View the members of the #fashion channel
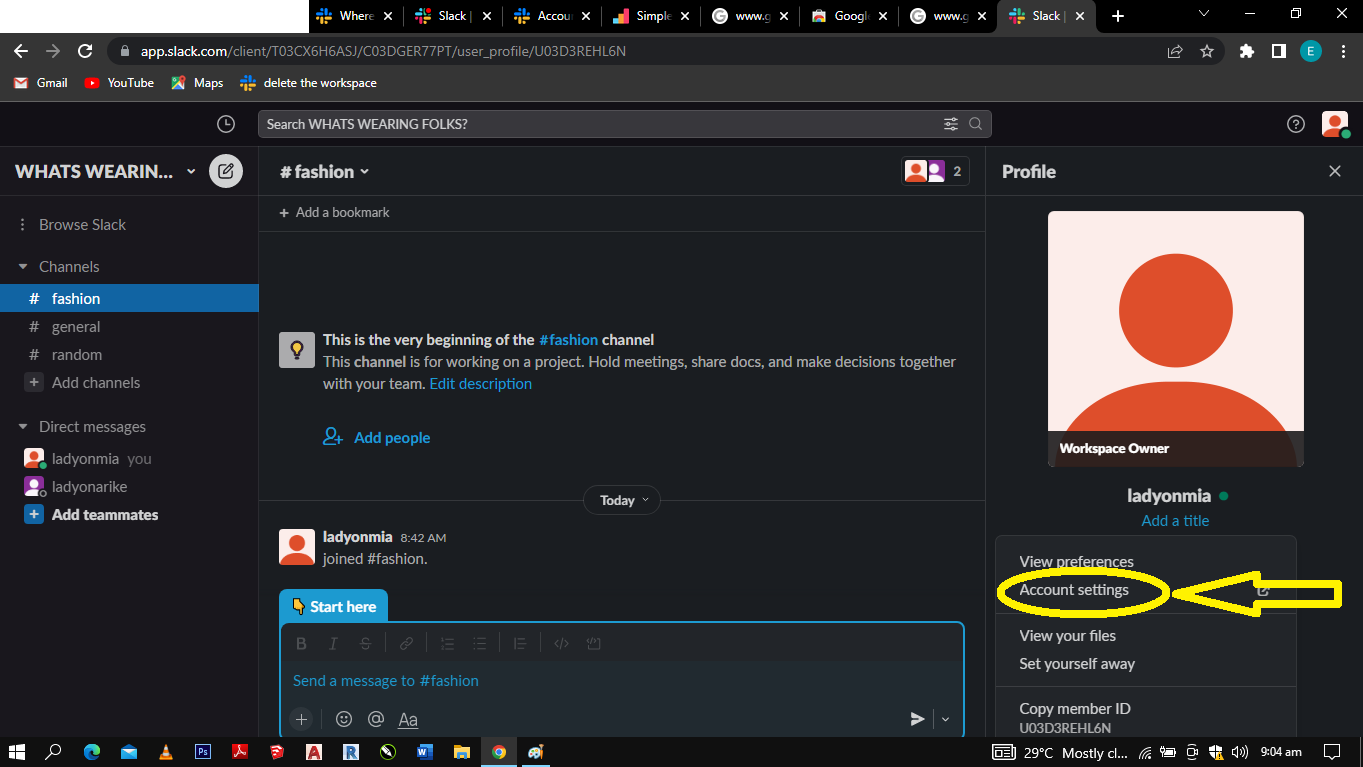Viewport: 1363px width, 767px height. (x=935, y=171)
